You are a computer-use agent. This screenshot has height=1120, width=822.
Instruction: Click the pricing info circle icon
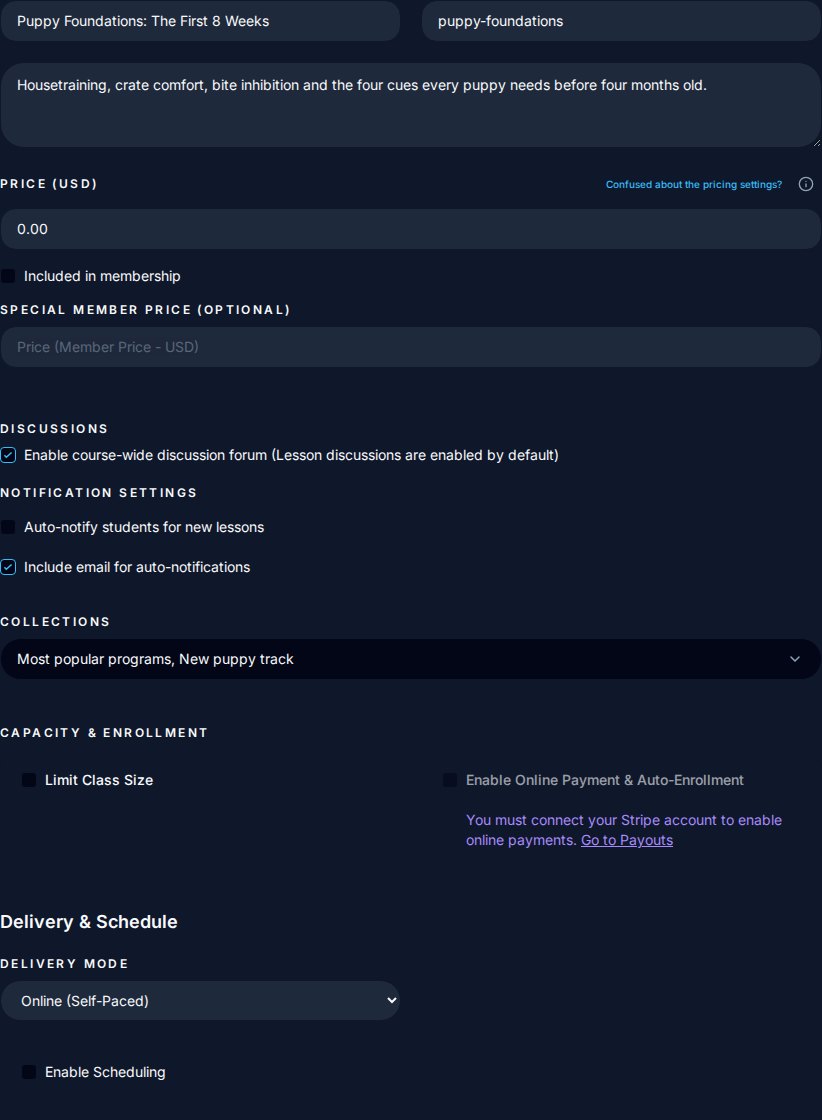806,184
